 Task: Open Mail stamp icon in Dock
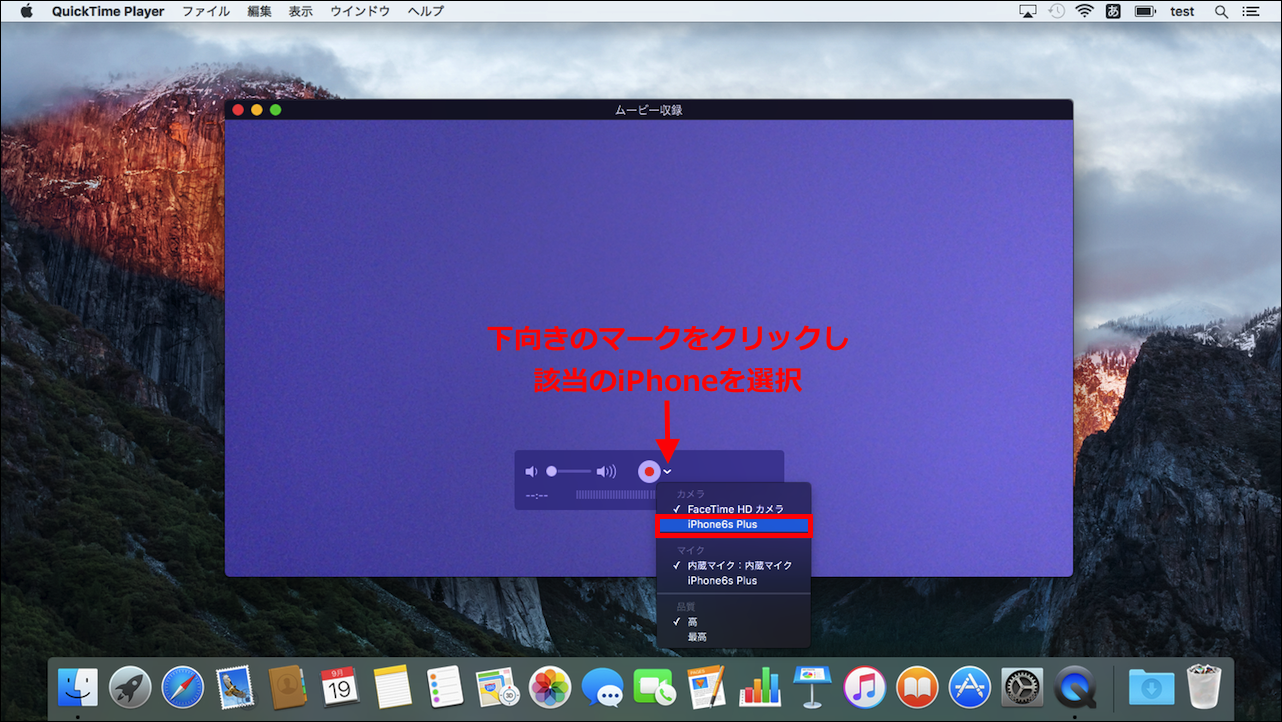click(235, 687)
